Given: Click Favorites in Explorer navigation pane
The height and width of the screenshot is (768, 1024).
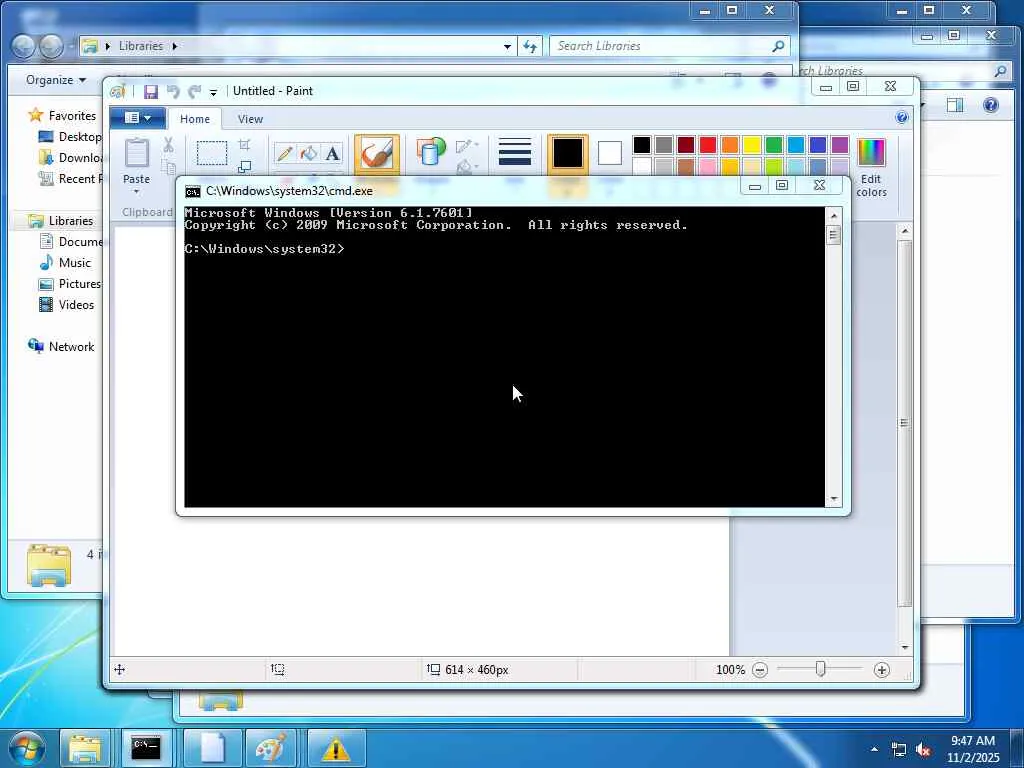Looking at the screenshot, I should click(72, 116).
